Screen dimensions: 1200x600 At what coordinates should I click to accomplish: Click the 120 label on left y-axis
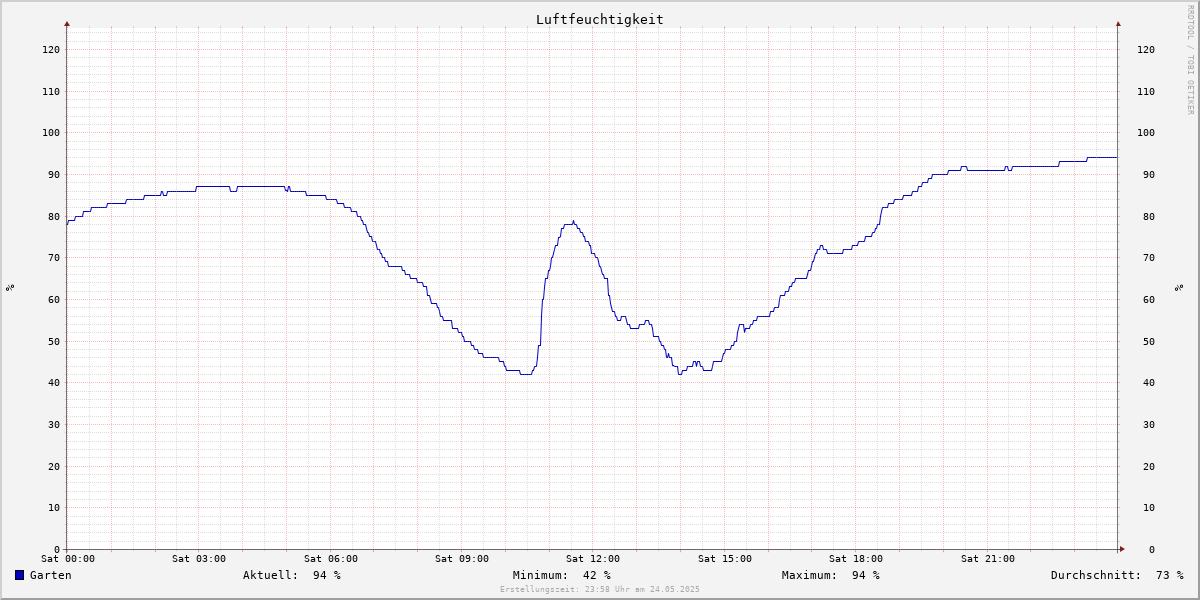point(51,49)
